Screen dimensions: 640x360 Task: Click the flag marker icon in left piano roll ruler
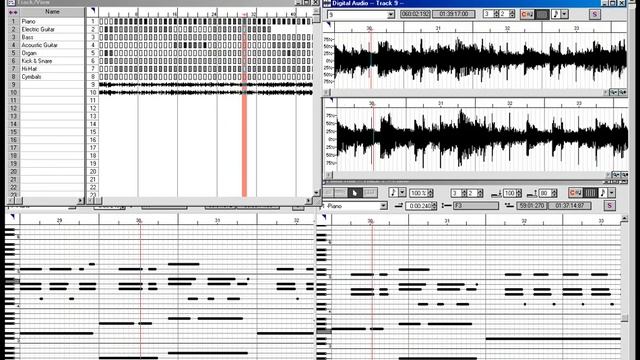pyautogui.click(x=12, y=217)
